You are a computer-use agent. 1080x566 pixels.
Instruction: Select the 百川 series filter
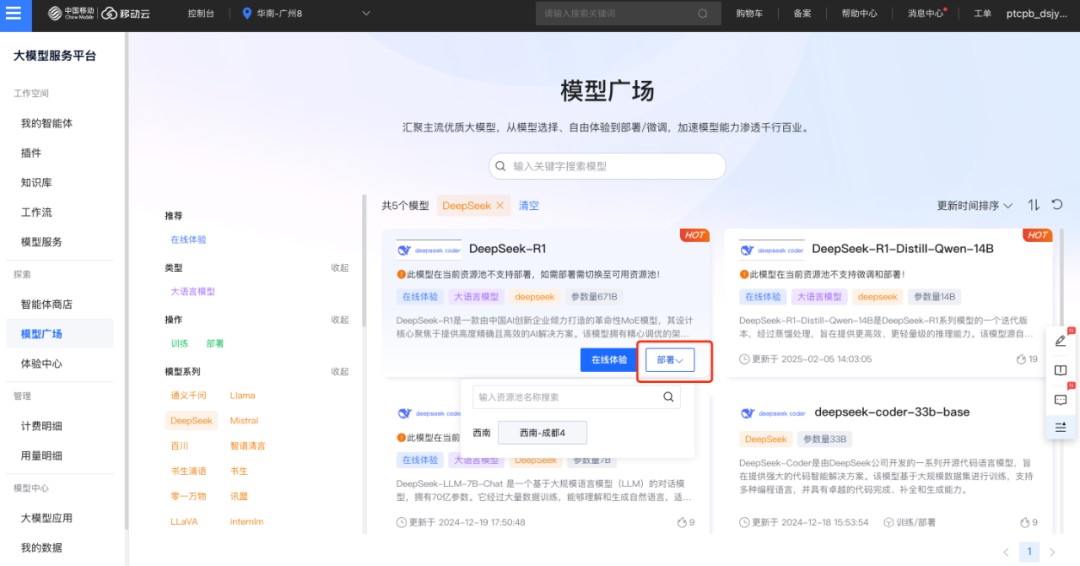click(x=179, y=446)
